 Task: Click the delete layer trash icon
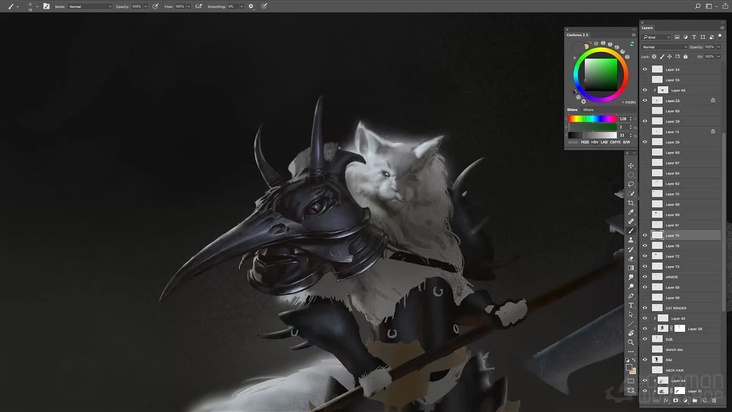coord(714,400)
